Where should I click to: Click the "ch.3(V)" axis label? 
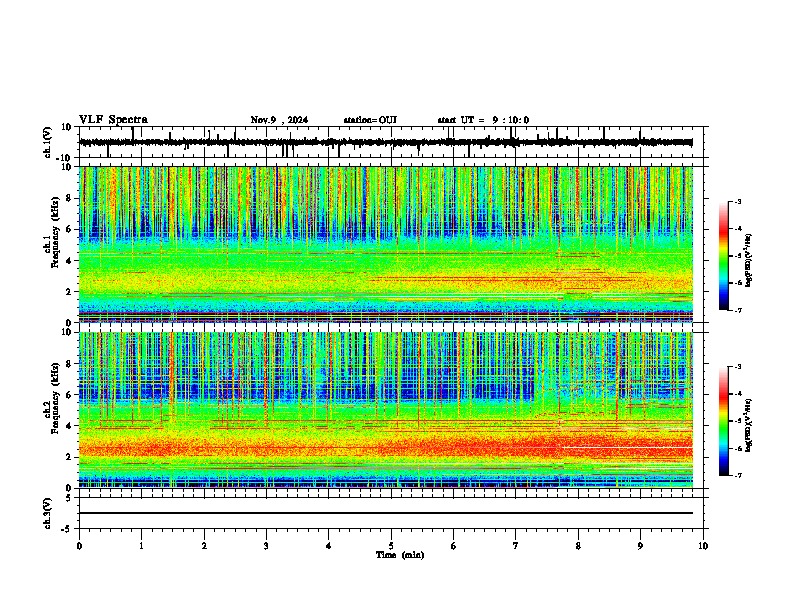pos(48,513)
